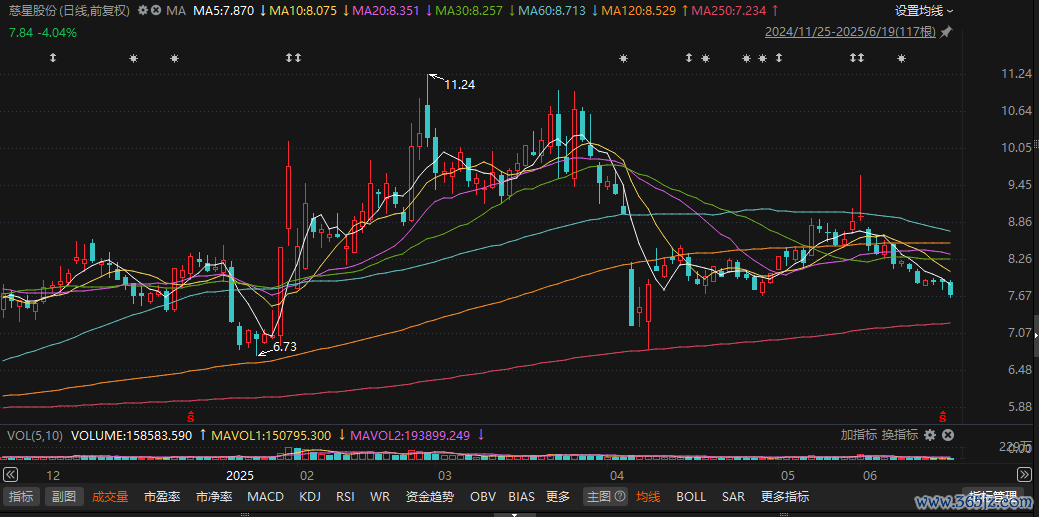Viewport: 1039px width, 517px height.
Task: Remove MA indicator with top close icon
Action: click(x=156, y=11)
